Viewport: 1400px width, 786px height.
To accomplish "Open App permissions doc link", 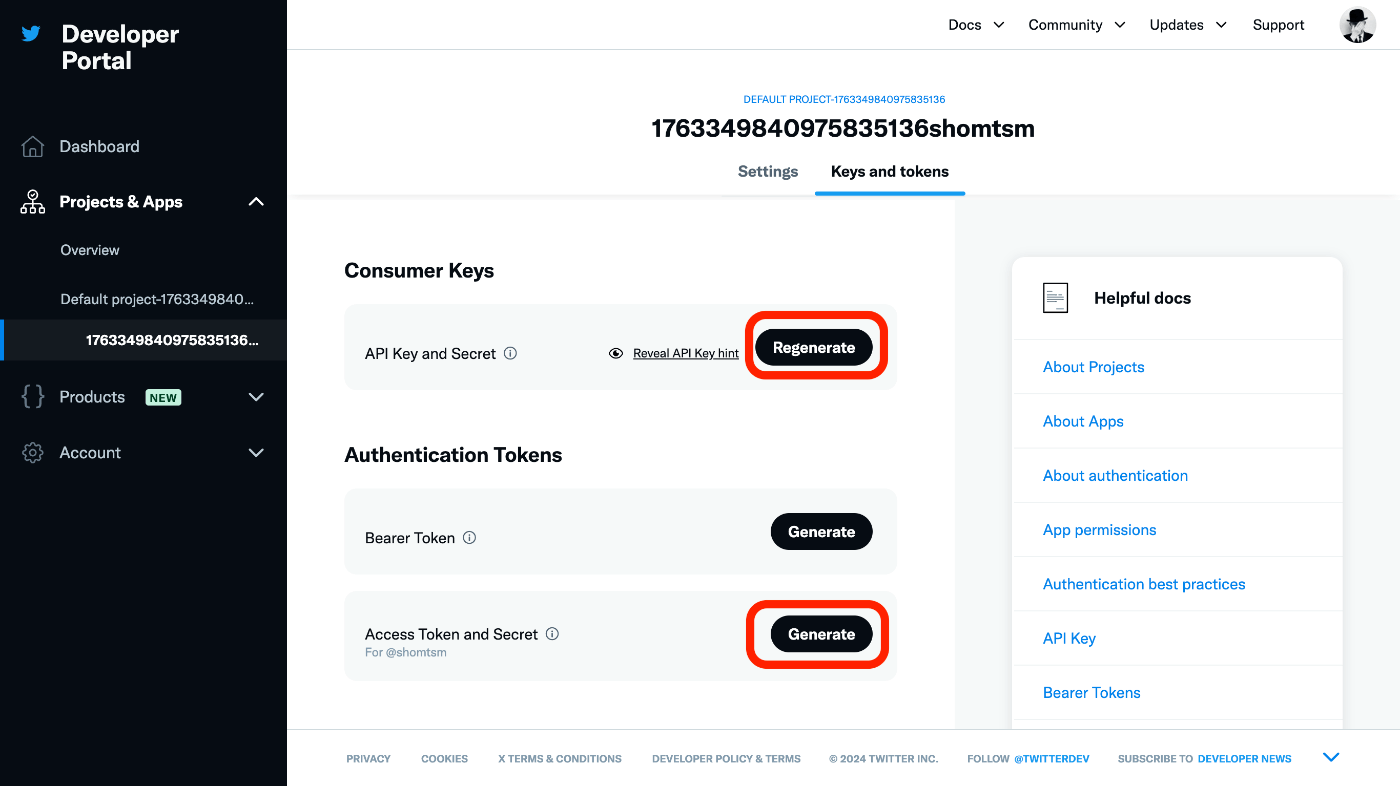I will 1099,530.
